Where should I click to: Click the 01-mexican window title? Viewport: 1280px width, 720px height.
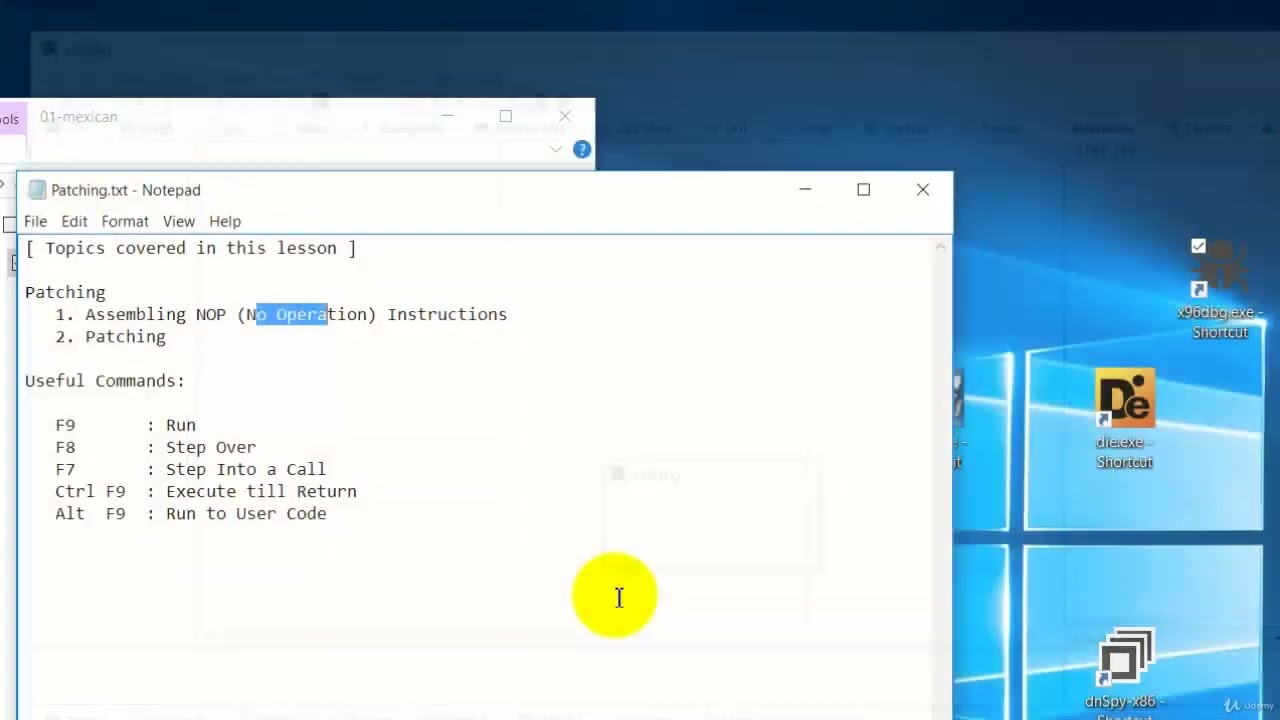point(78,117)
